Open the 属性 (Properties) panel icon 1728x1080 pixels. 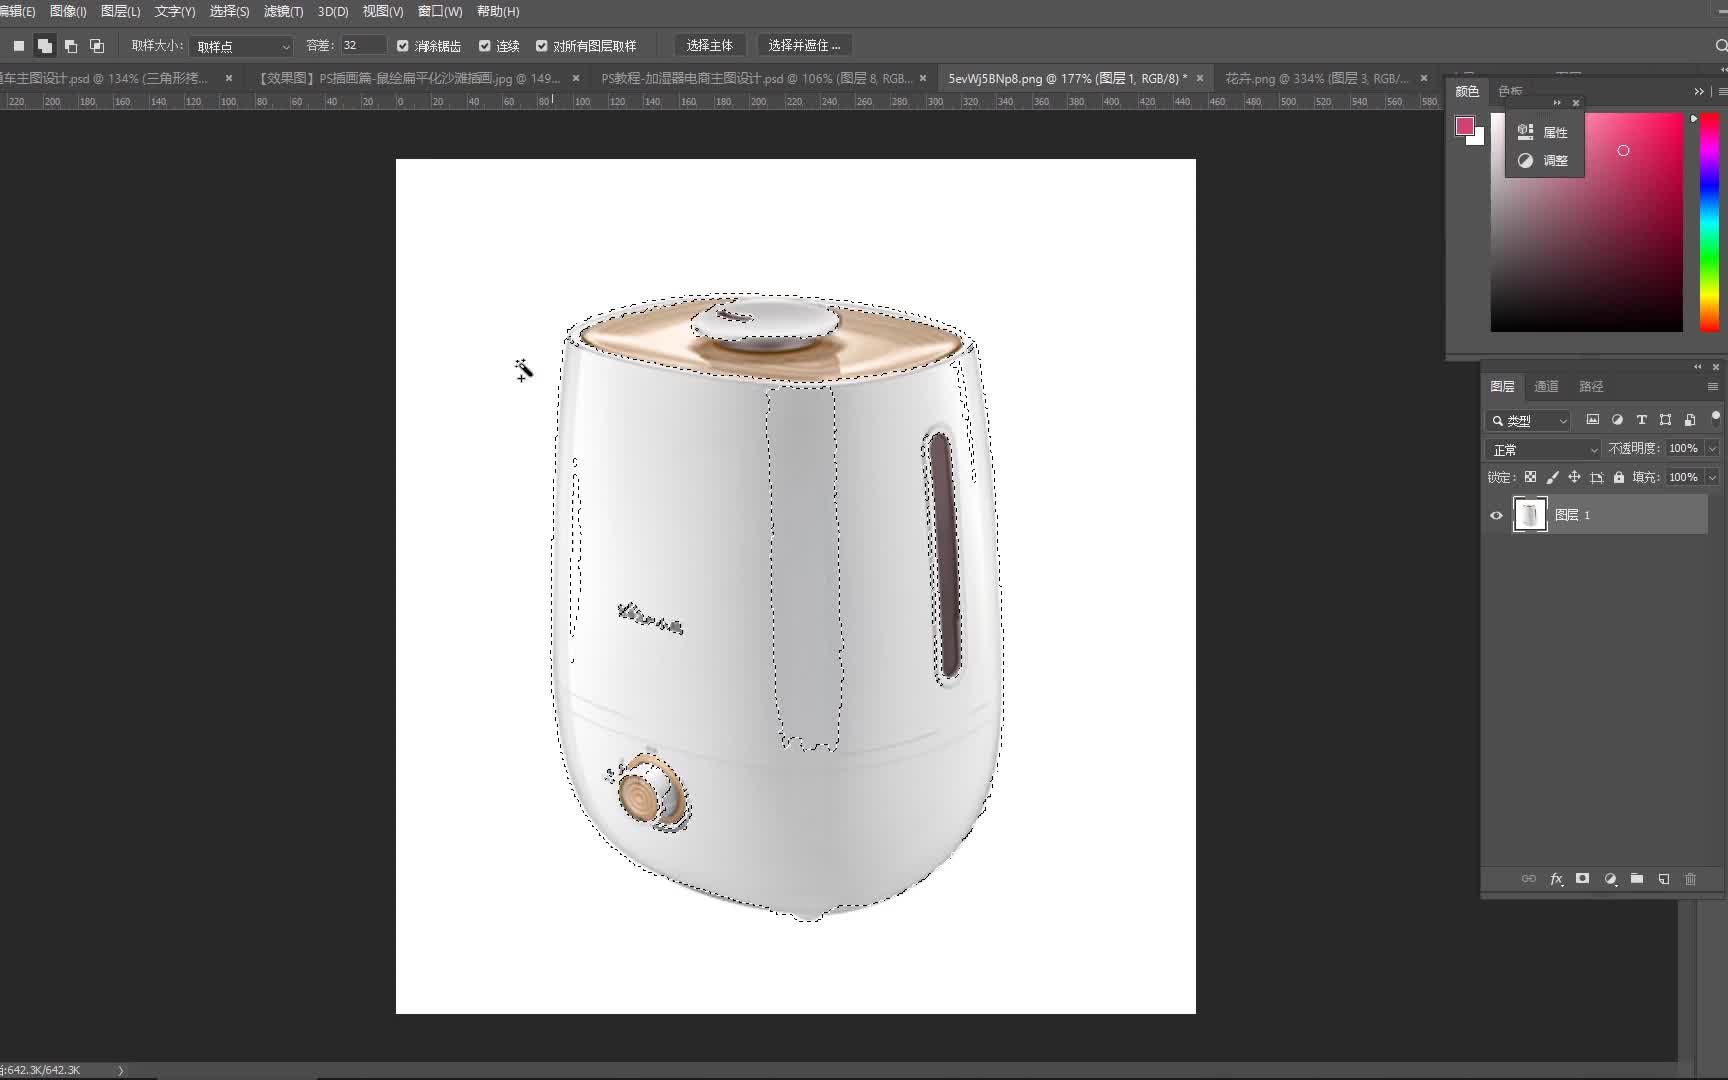coord(1525,131)
